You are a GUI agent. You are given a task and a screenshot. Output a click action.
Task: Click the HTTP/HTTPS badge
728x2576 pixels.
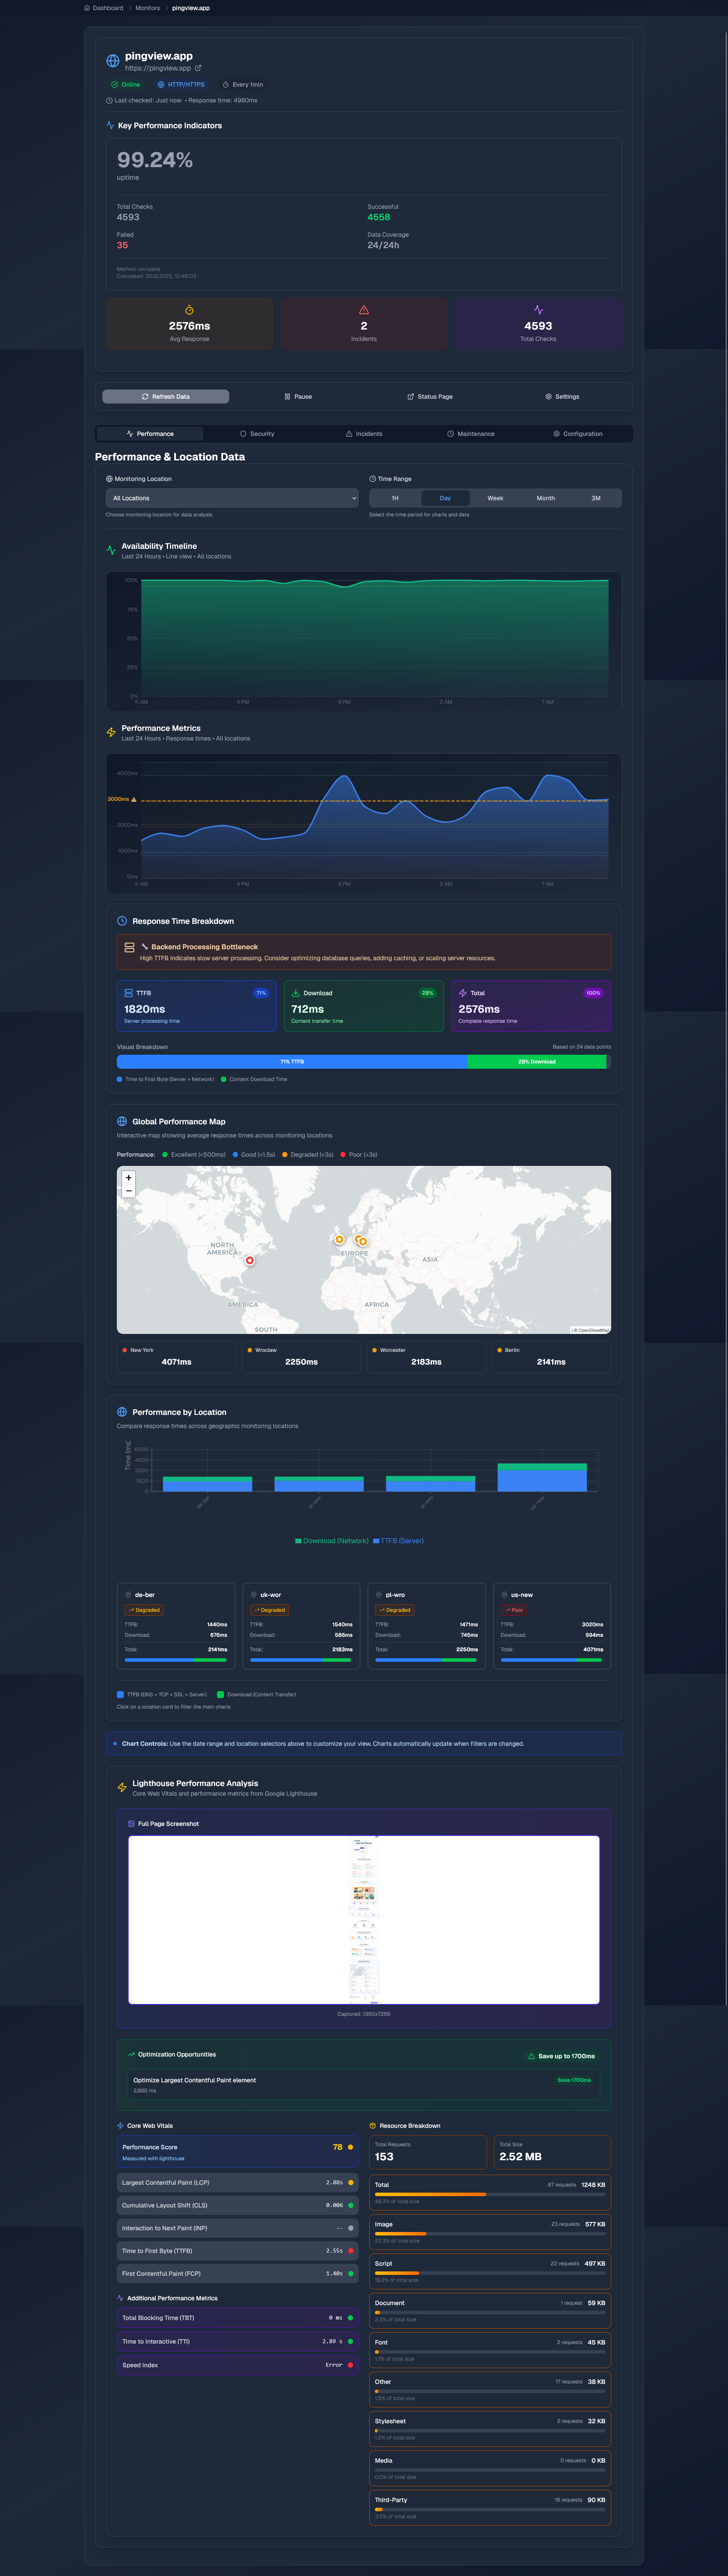click(x=181, y=85)
